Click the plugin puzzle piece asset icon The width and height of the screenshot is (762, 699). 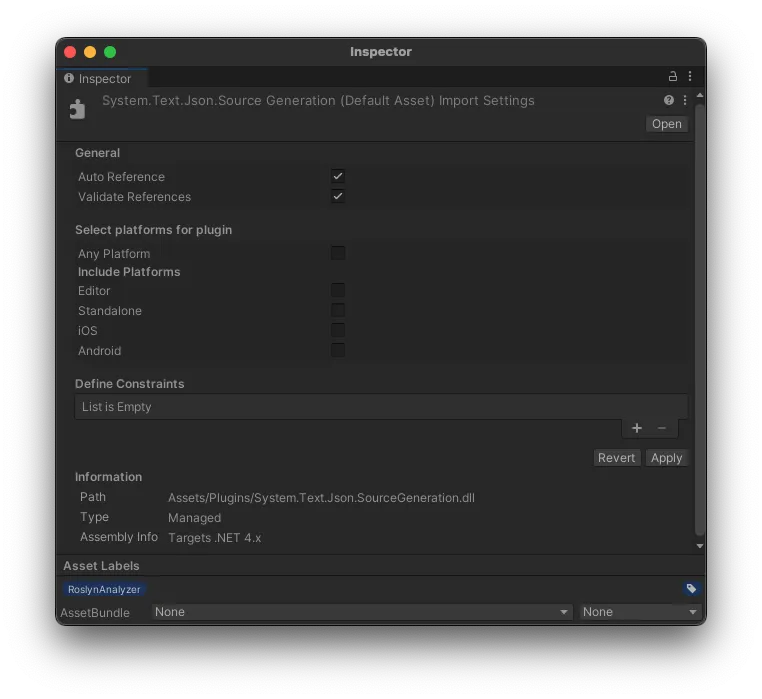[x=78, y=109]
